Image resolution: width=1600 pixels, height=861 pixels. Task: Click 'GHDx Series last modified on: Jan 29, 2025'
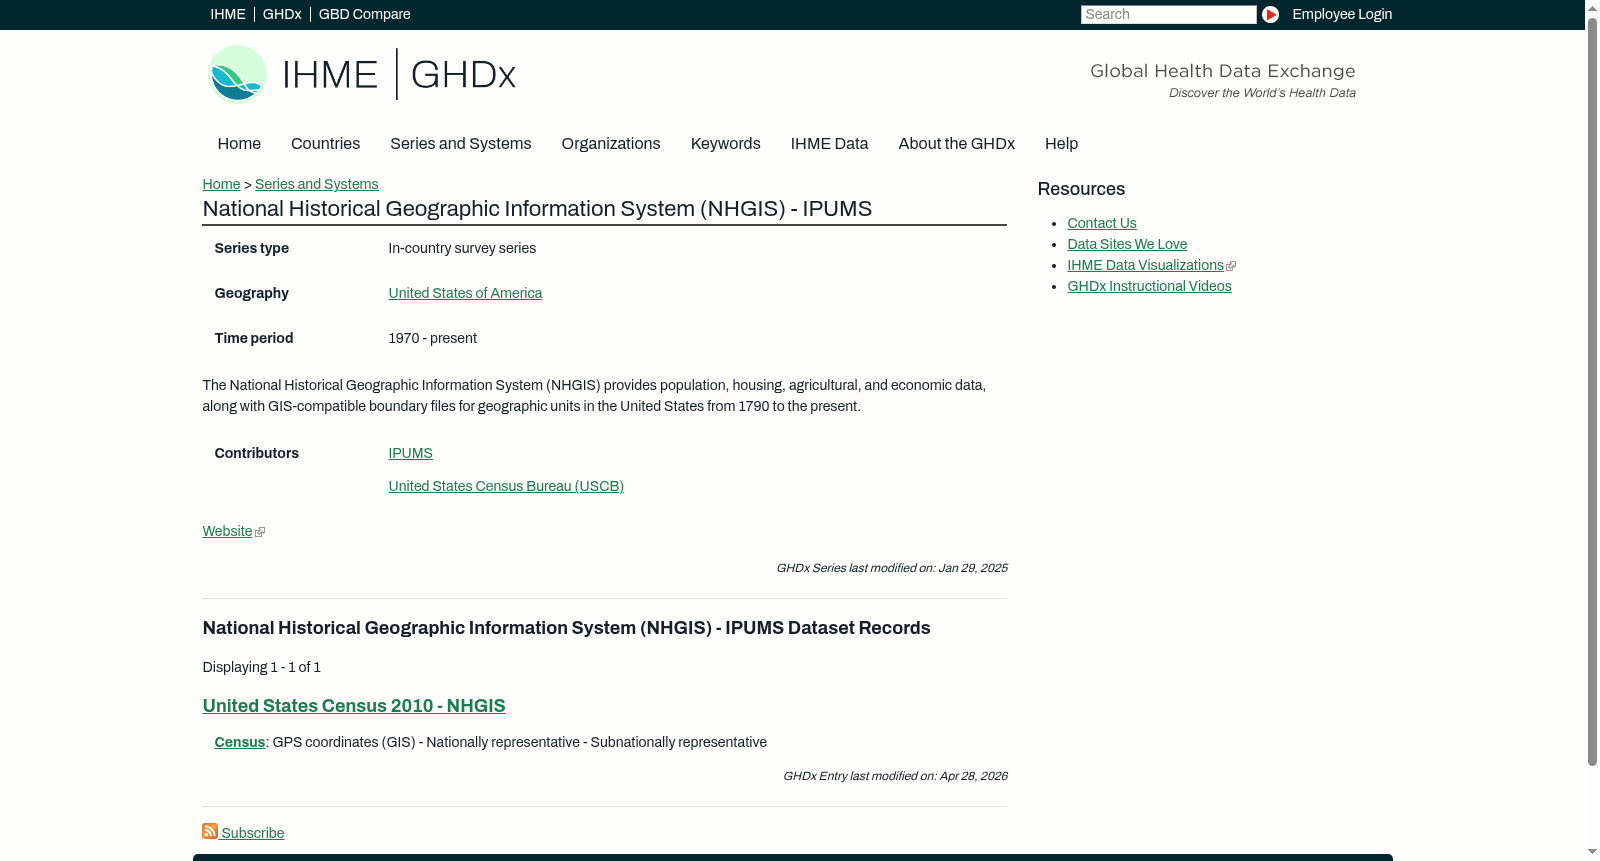click(892, 568)
